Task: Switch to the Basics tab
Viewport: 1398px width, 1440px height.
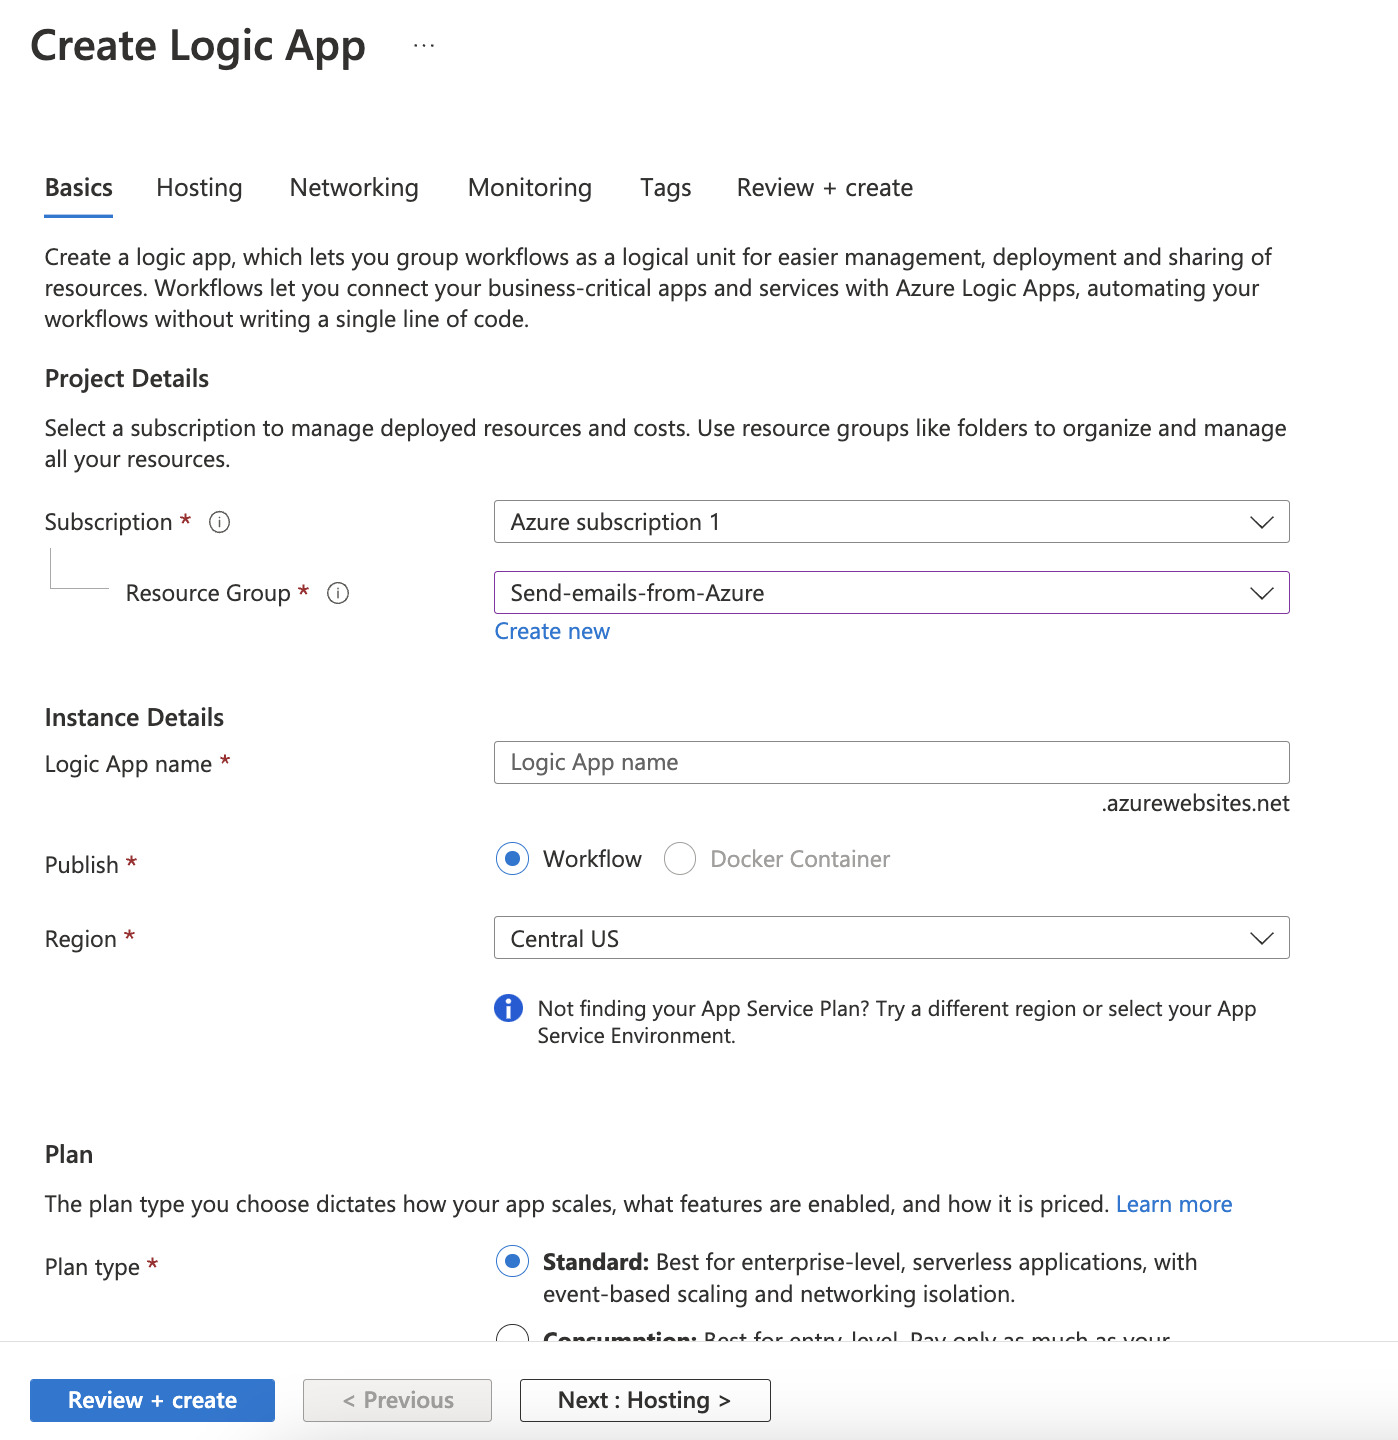Action: [79, 188]
